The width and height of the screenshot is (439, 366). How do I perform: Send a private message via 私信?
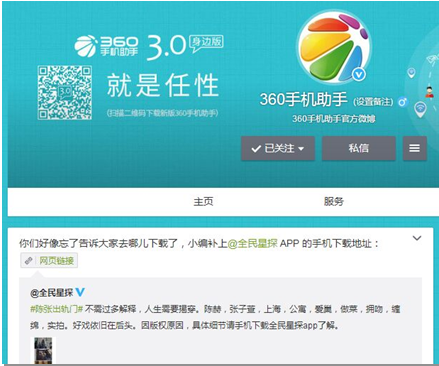click(x=359, y=148)
